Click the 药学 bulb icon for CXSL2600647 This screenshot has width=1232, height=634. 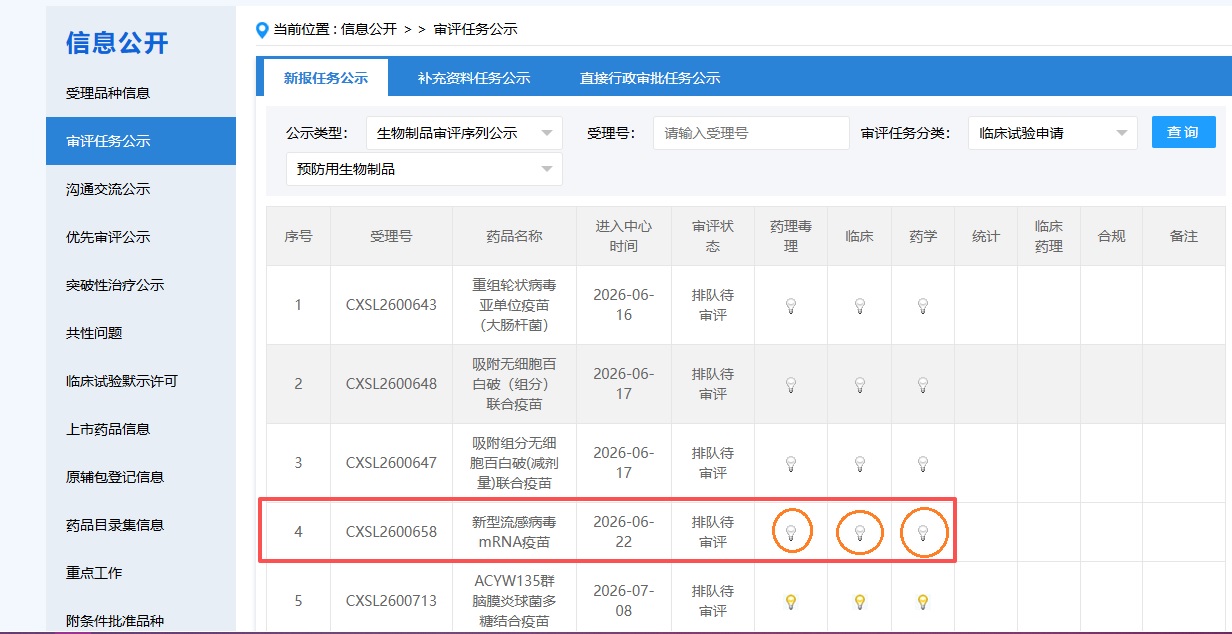[923, 464]
